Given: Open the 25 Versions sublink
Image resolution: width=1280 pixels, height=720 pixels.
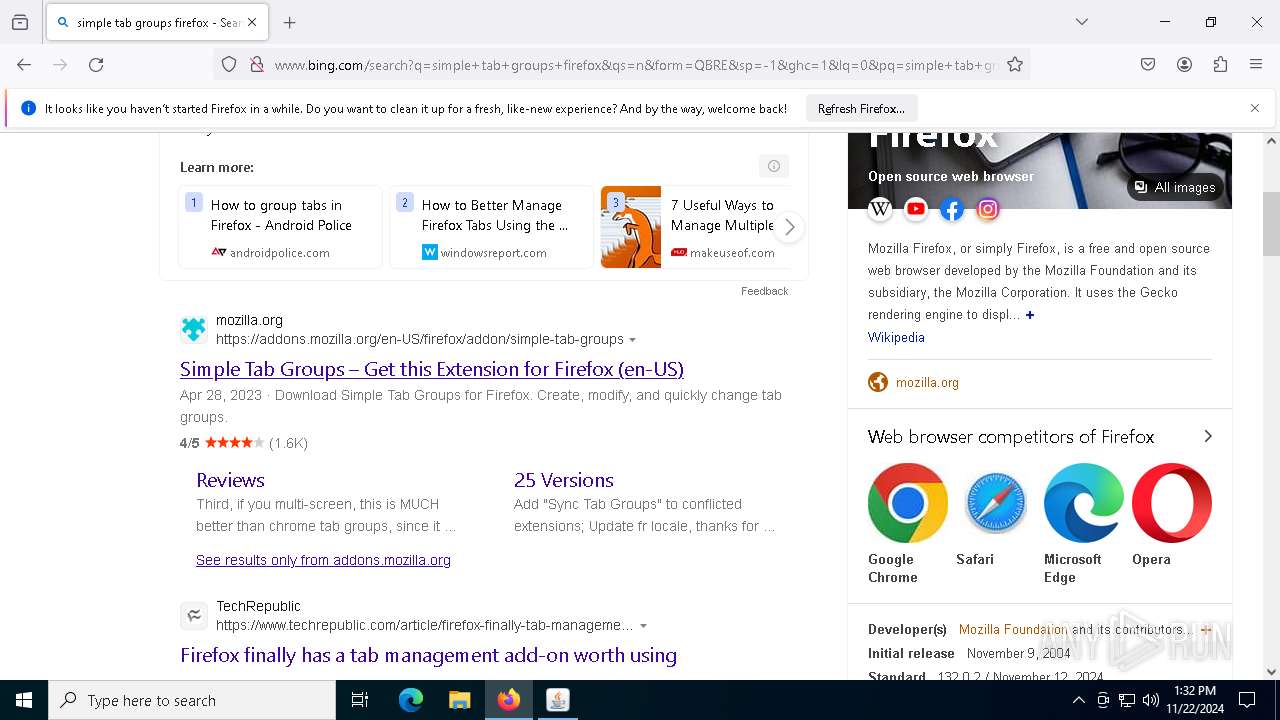Looking at the screenshot, I should coord(563,480).
